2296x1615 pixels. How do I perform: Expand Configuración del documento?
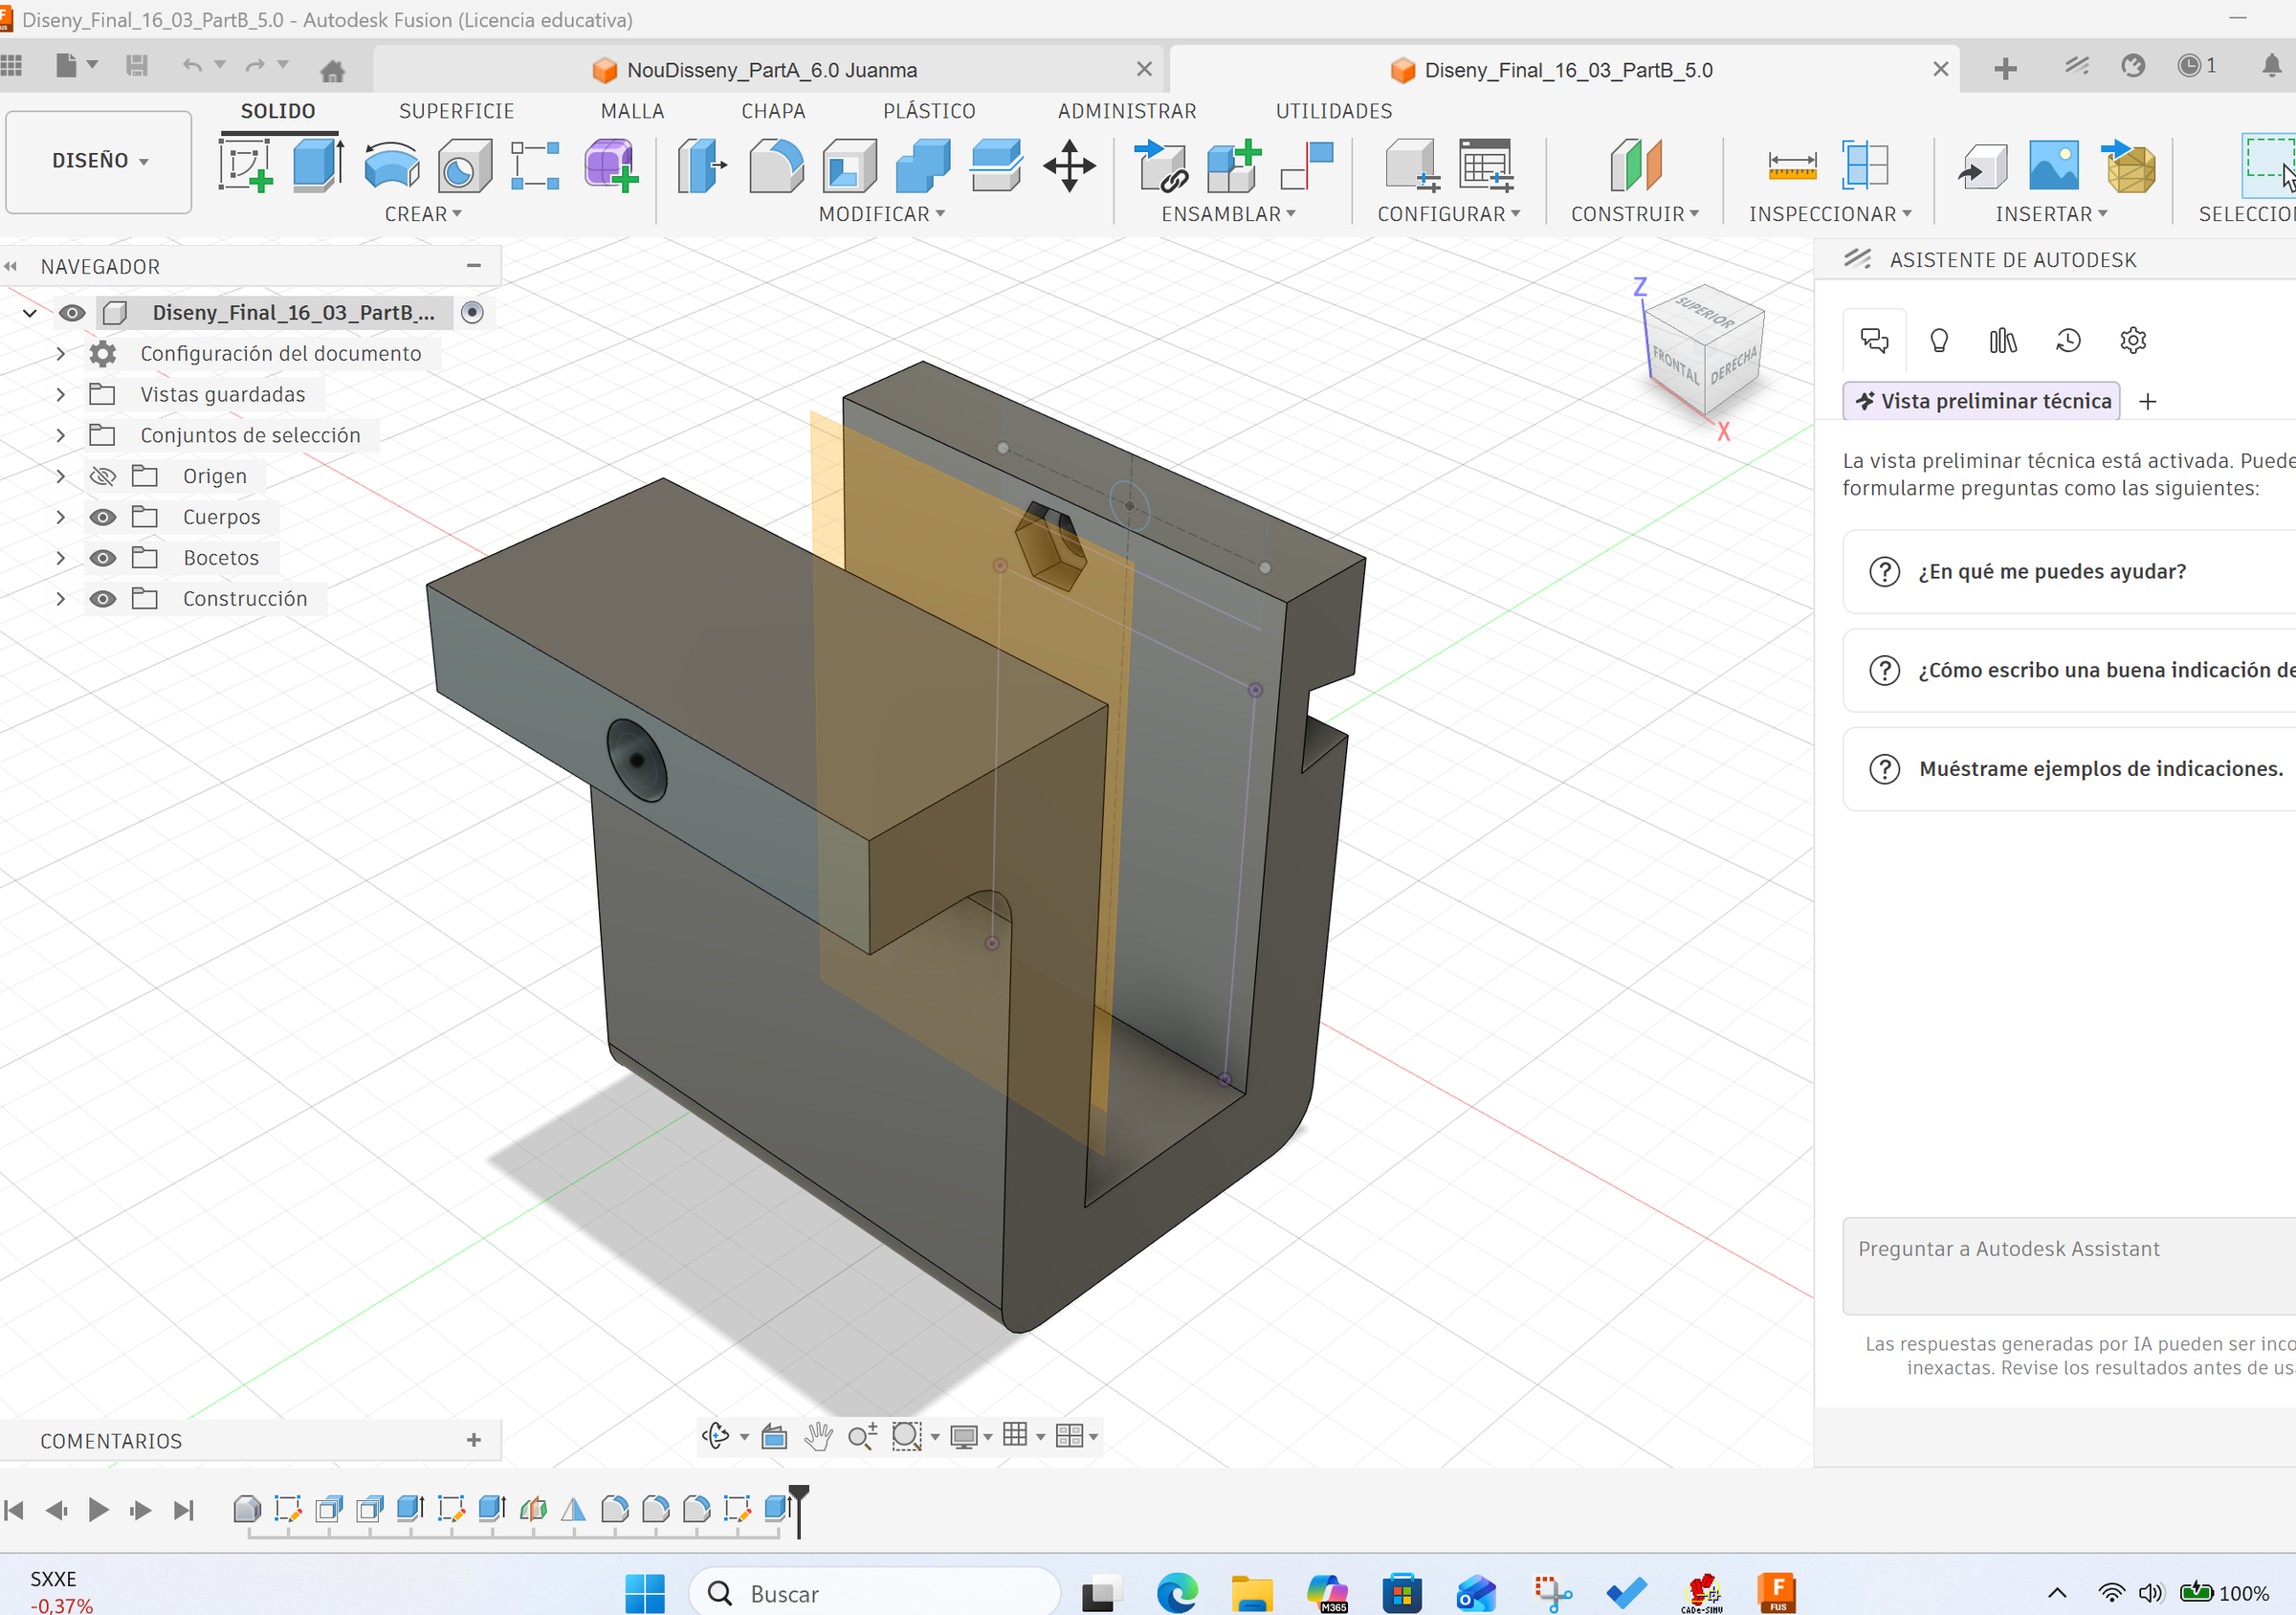coord(61,354)
